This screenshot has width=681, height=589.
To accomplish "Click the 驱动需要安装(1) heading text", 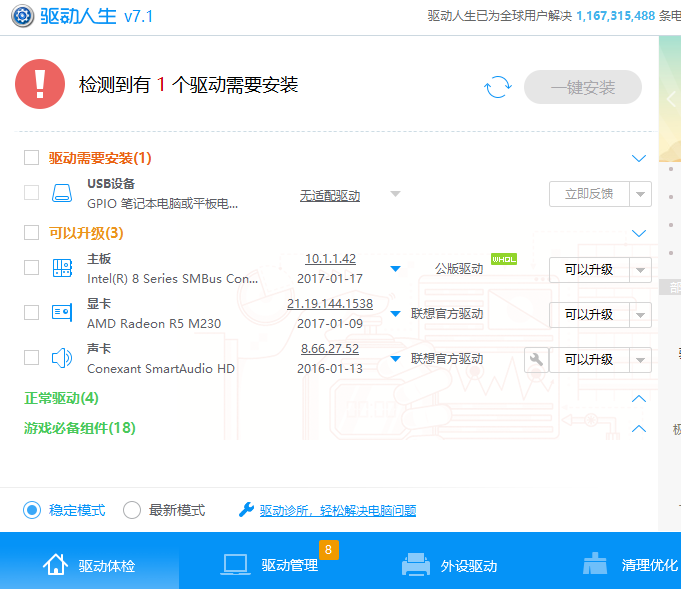I will tap(100, 158).
